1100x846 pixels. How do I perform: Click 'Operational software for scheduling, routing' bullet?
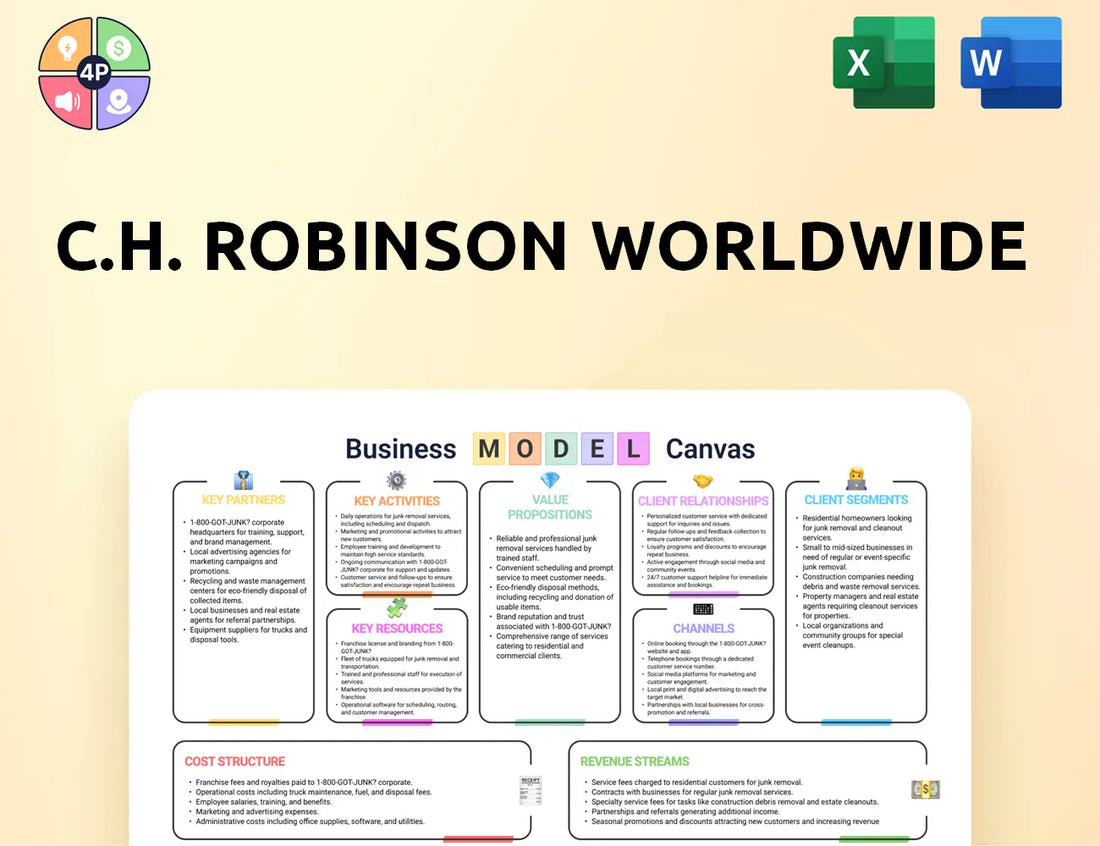point(398,709)
